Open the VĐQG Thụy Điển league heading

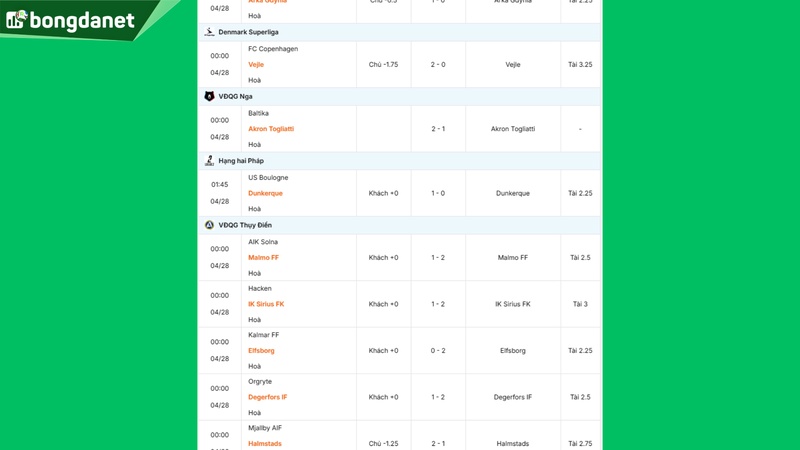coord(245,225)
